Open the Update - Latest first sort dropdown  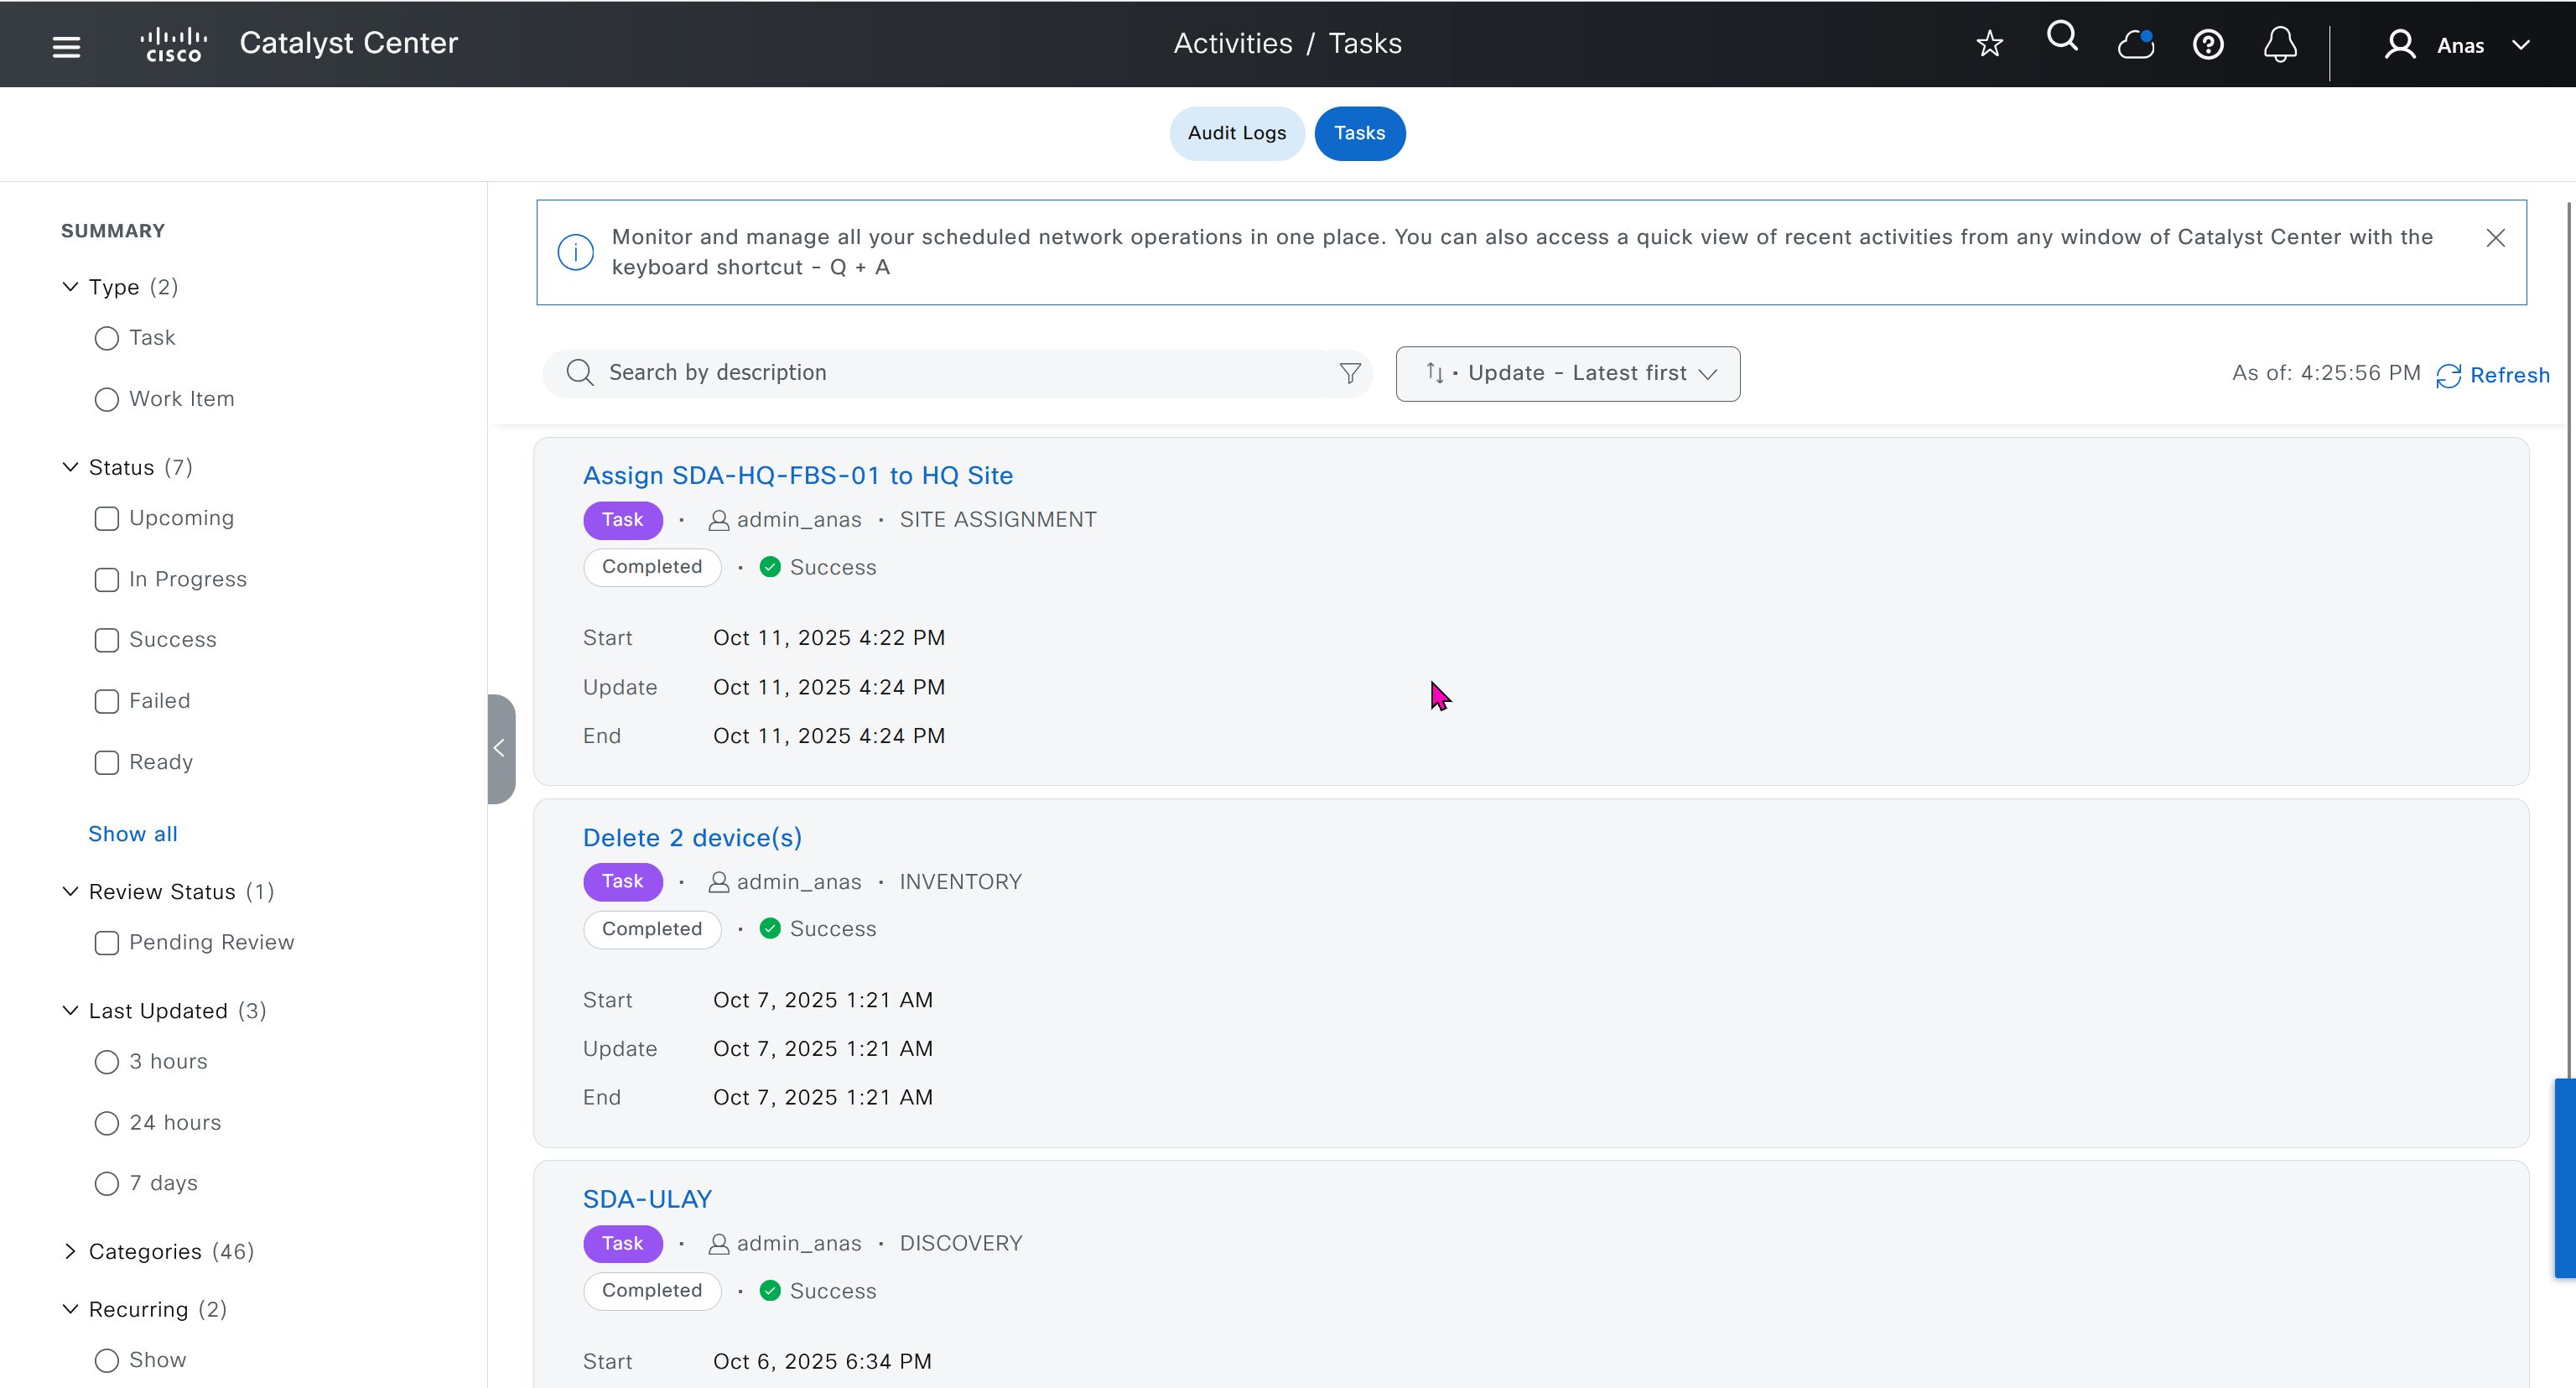(1567, 374)
